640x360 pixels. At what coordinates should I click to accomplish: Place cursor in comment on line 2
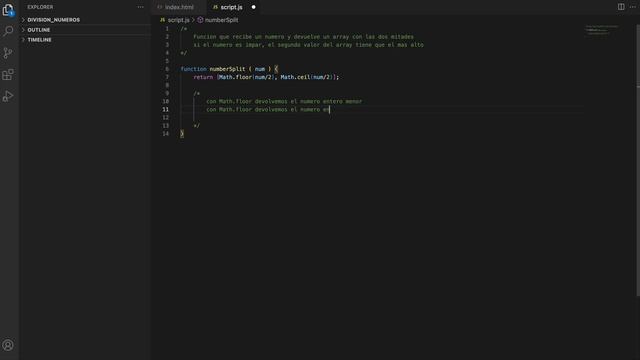[303, 37]
